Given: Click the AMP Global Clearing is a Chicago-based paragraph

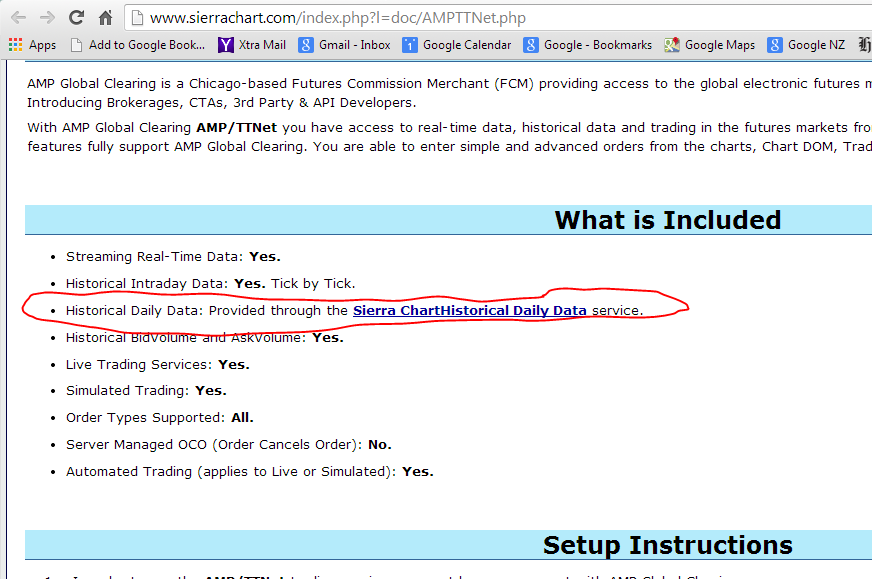Looking at the screenshot, I should coord(449,93).
